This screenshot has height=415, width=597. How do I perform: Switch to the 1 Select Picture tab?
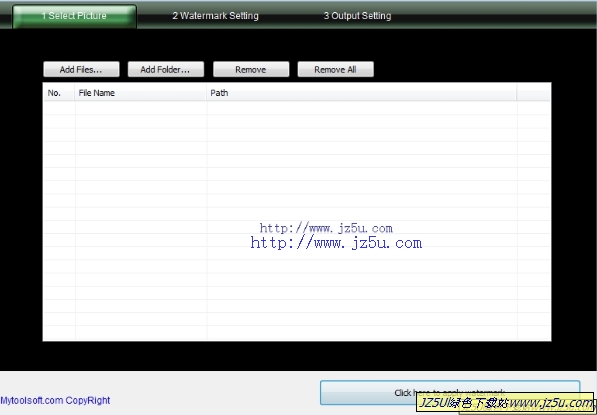74,16
